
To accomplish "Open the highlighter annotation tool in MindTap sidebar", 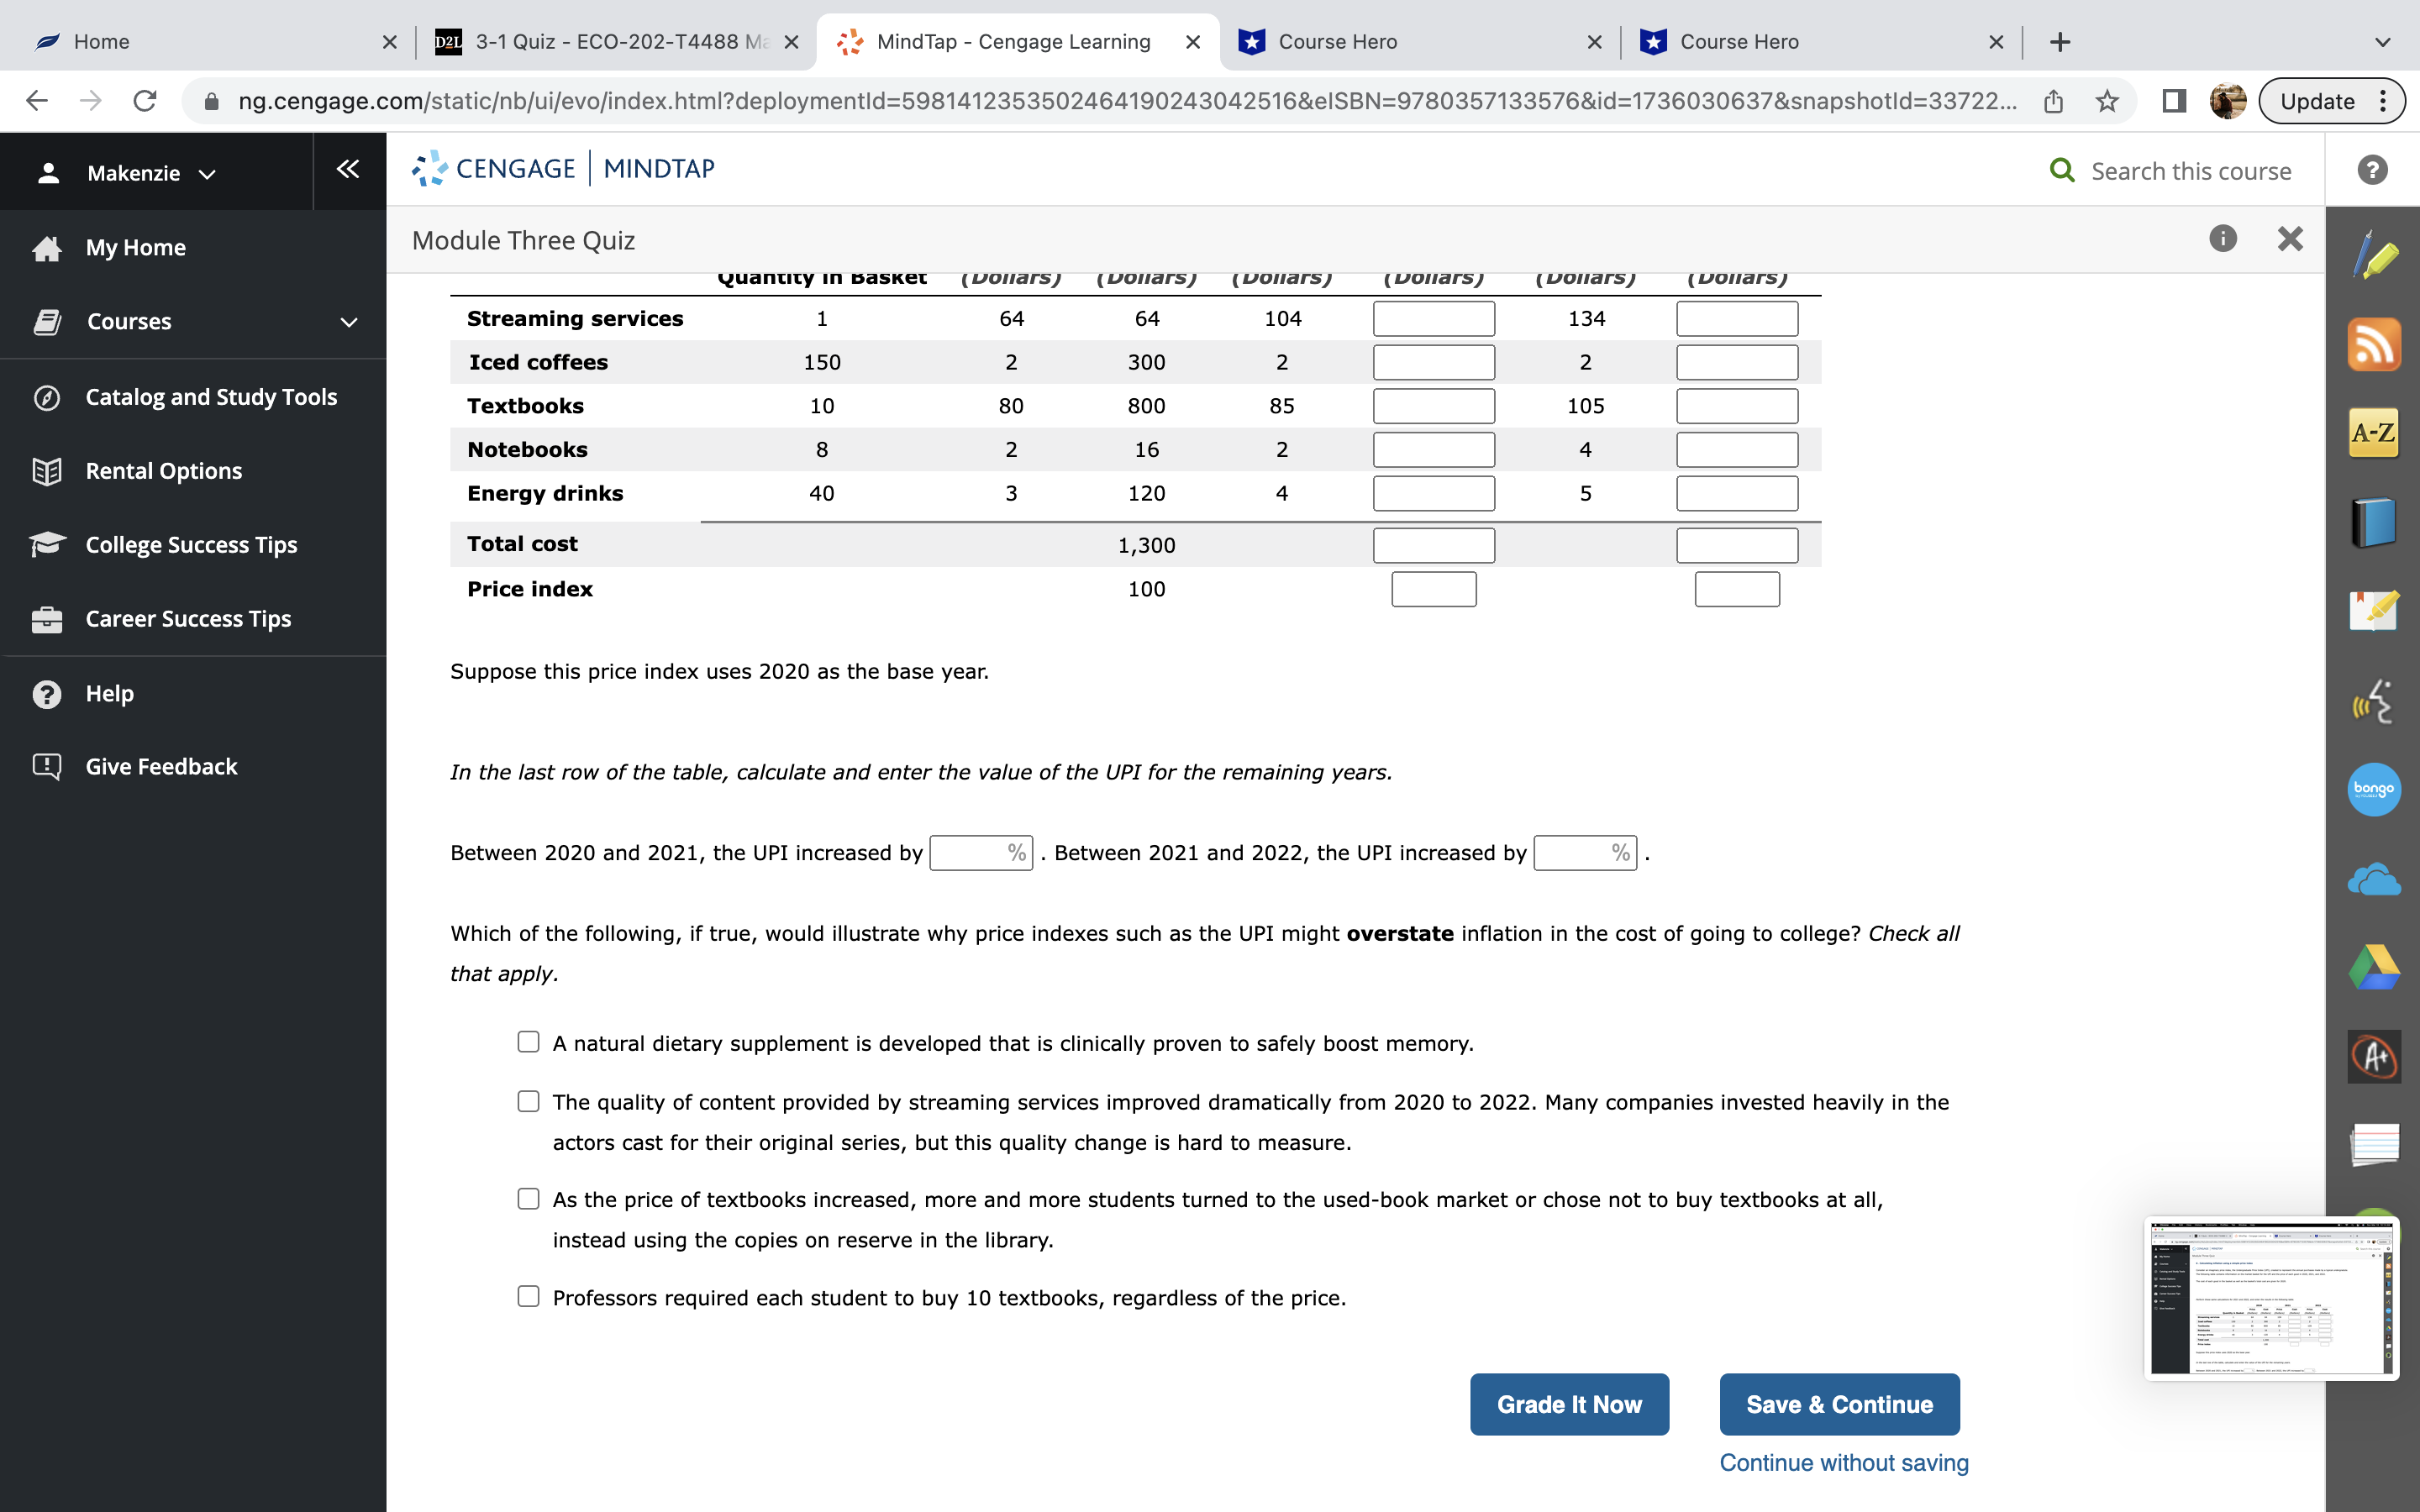I will pyautogui.click(x=2375, y=255).
